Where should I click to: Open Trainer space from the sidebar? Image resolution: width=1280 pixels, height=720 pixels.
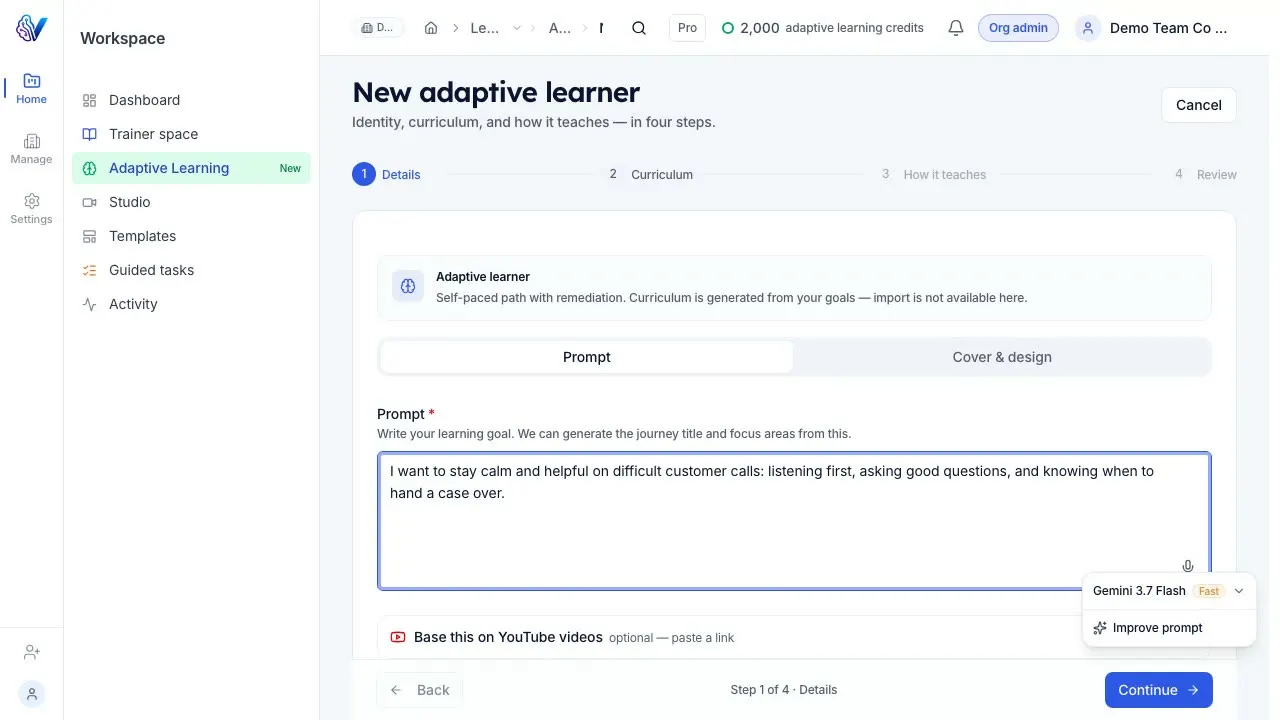tap(191, 134)
